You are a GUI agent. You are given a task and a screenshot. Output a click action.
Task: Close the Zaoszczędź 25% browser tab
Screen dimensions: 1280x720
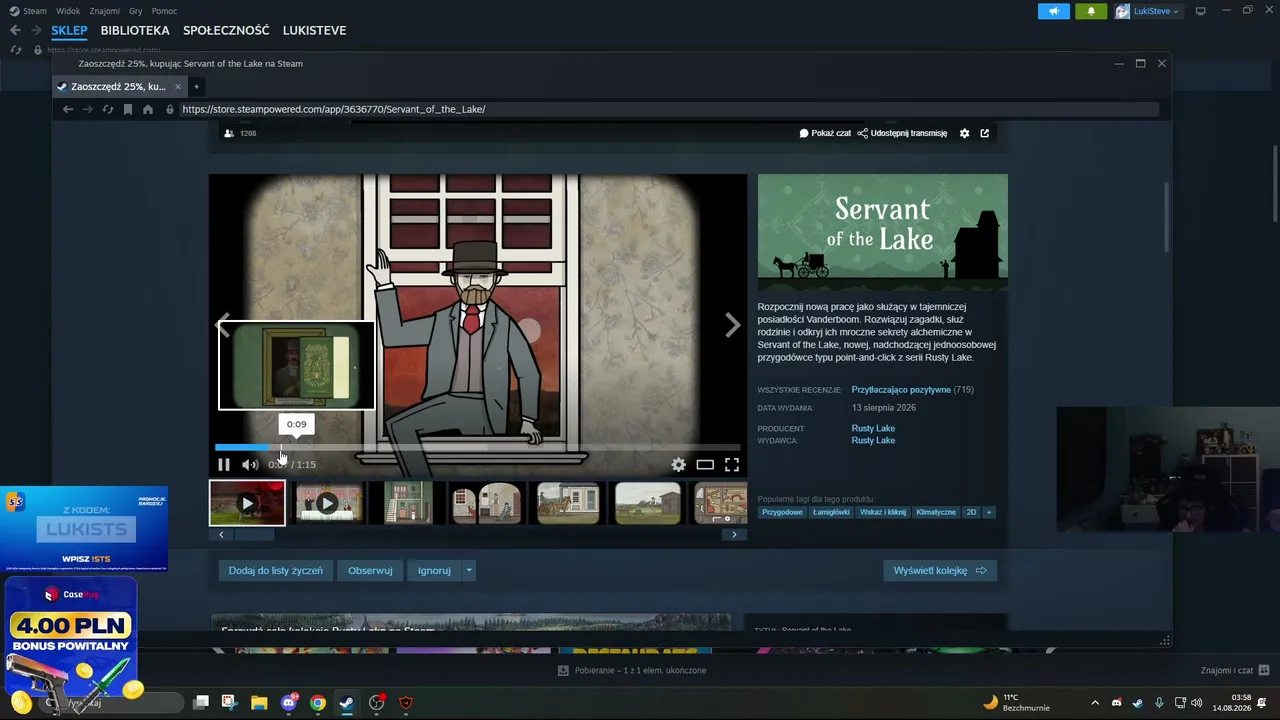178,86
